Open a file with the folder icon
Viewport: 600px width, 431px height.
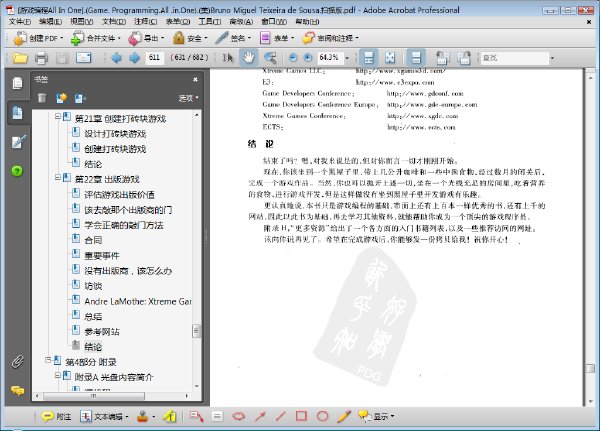click(x=20, y=58)
